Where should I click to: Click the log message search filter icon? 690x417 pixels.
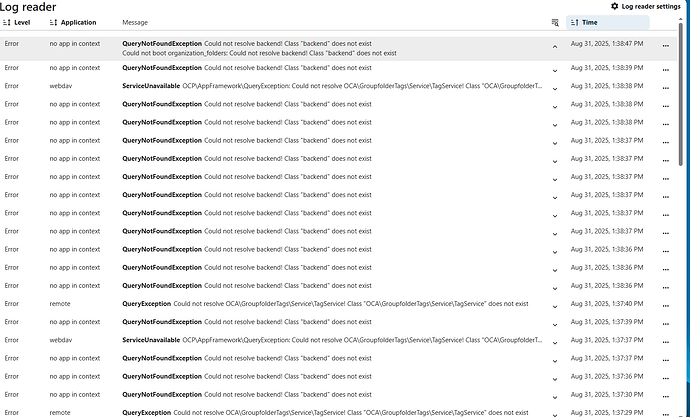tap(555, 22)
